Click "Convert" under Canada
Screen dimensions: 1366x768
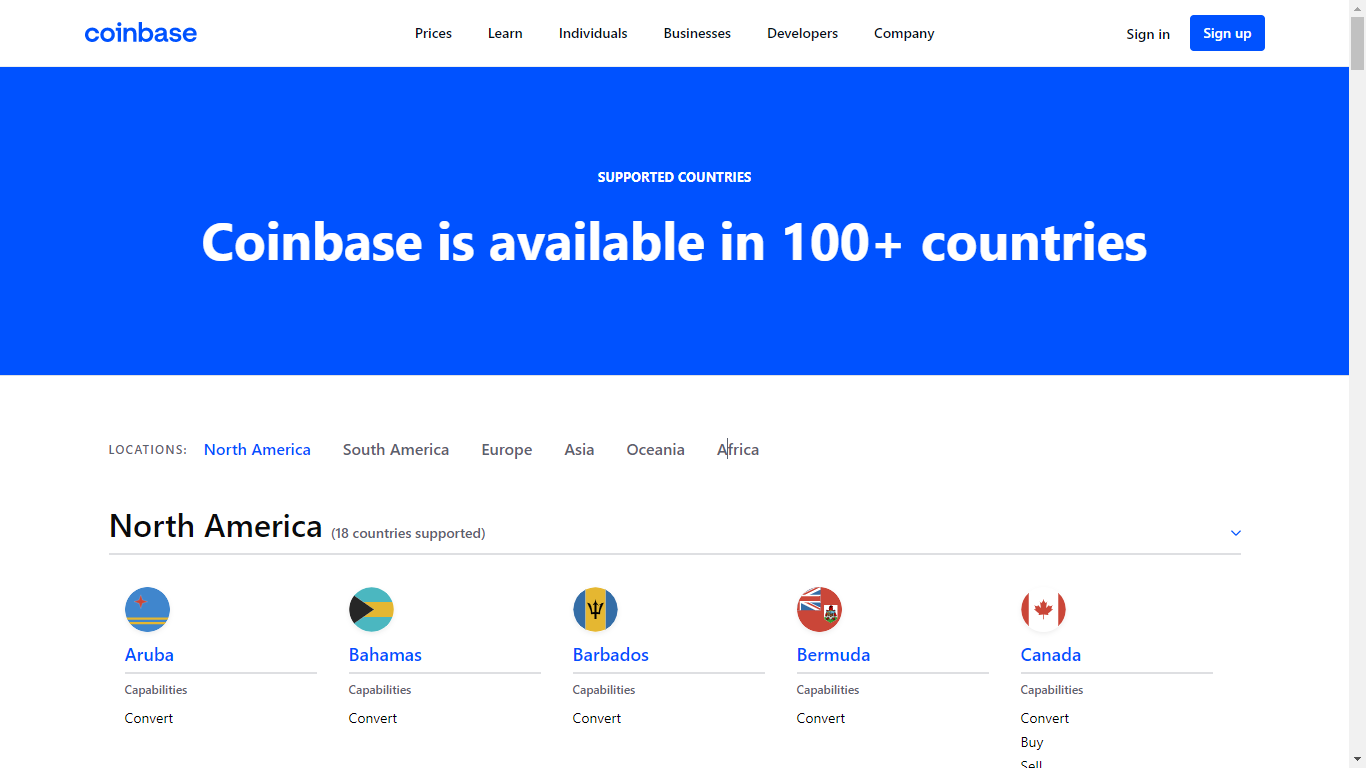click(x=1045, y=718)
